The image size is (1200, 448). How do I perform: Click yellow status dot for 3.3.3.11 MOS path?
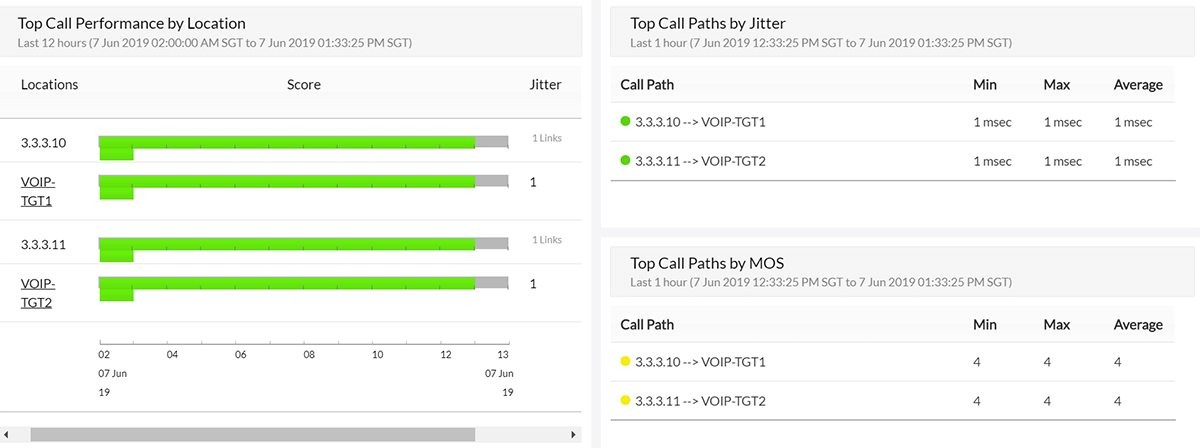click(x=626, y=400)
